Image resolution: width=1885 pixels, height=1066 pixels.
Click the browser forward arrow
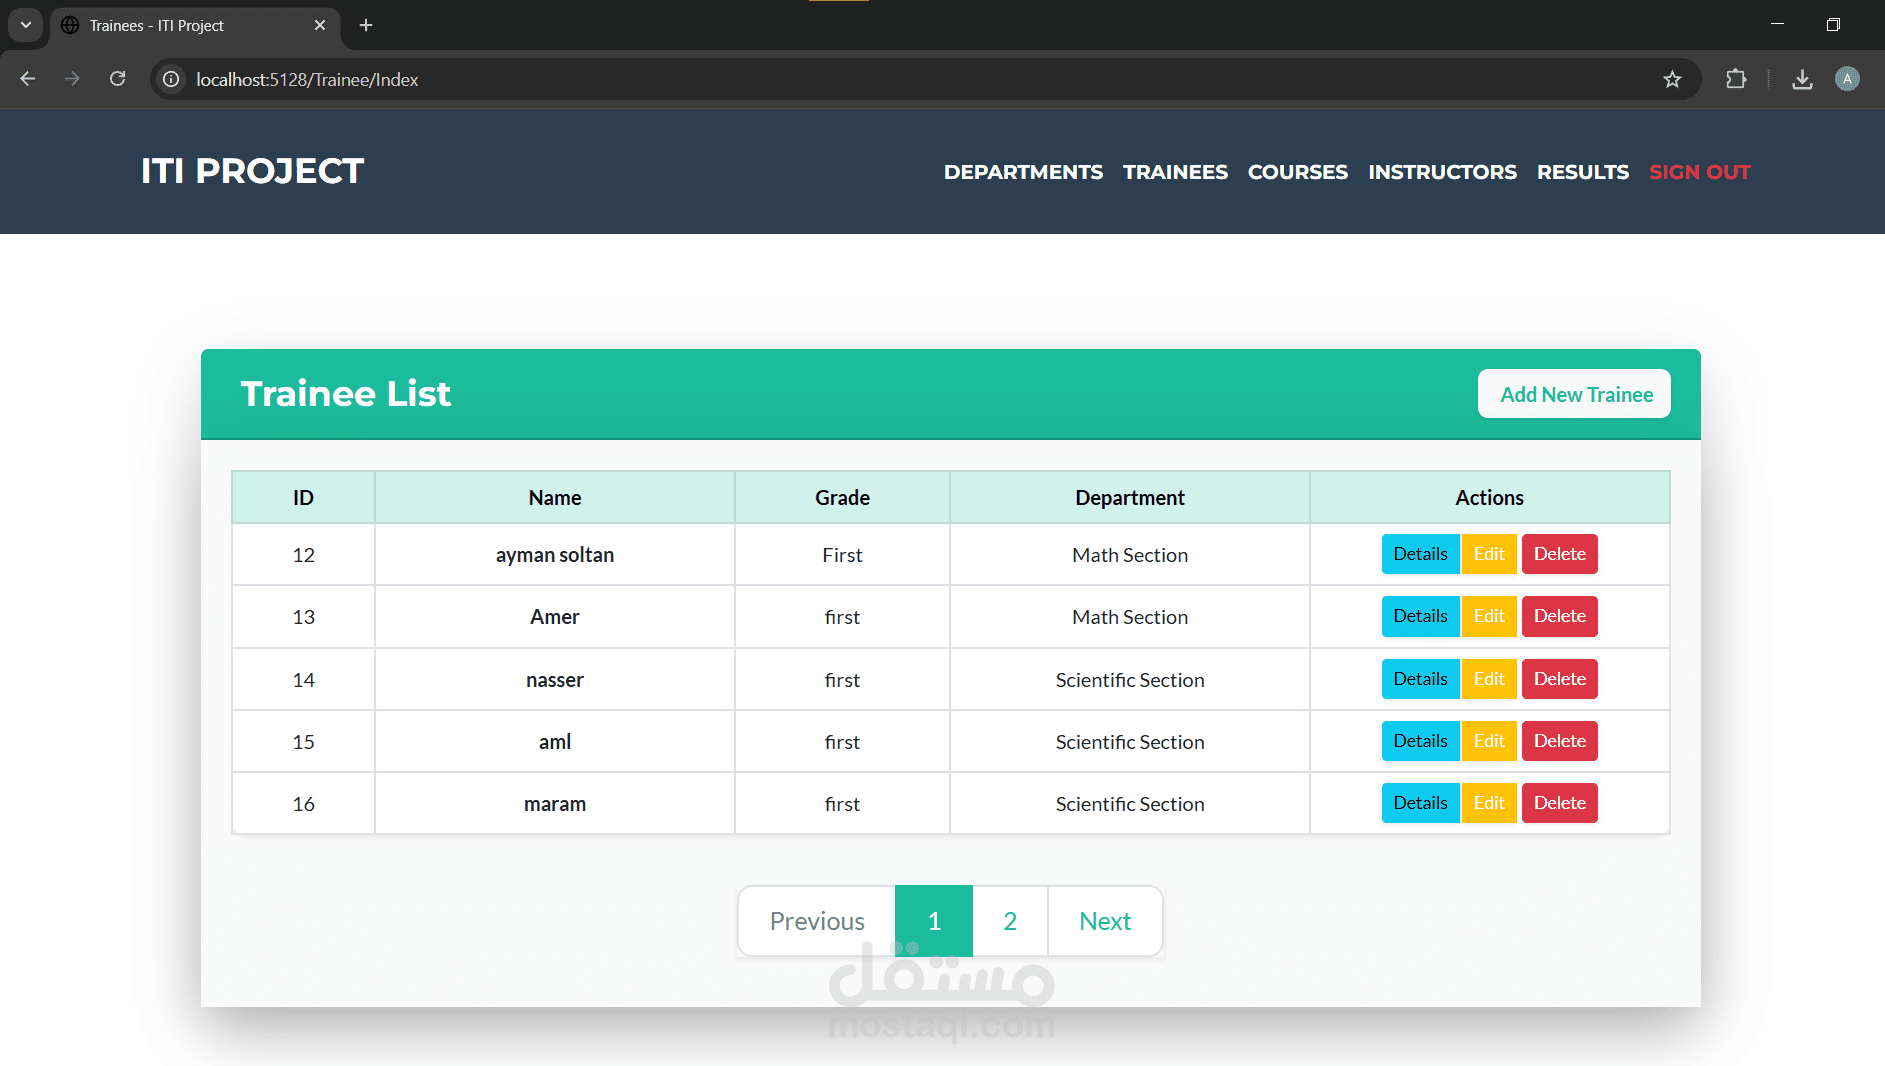(x=72, y=79)
